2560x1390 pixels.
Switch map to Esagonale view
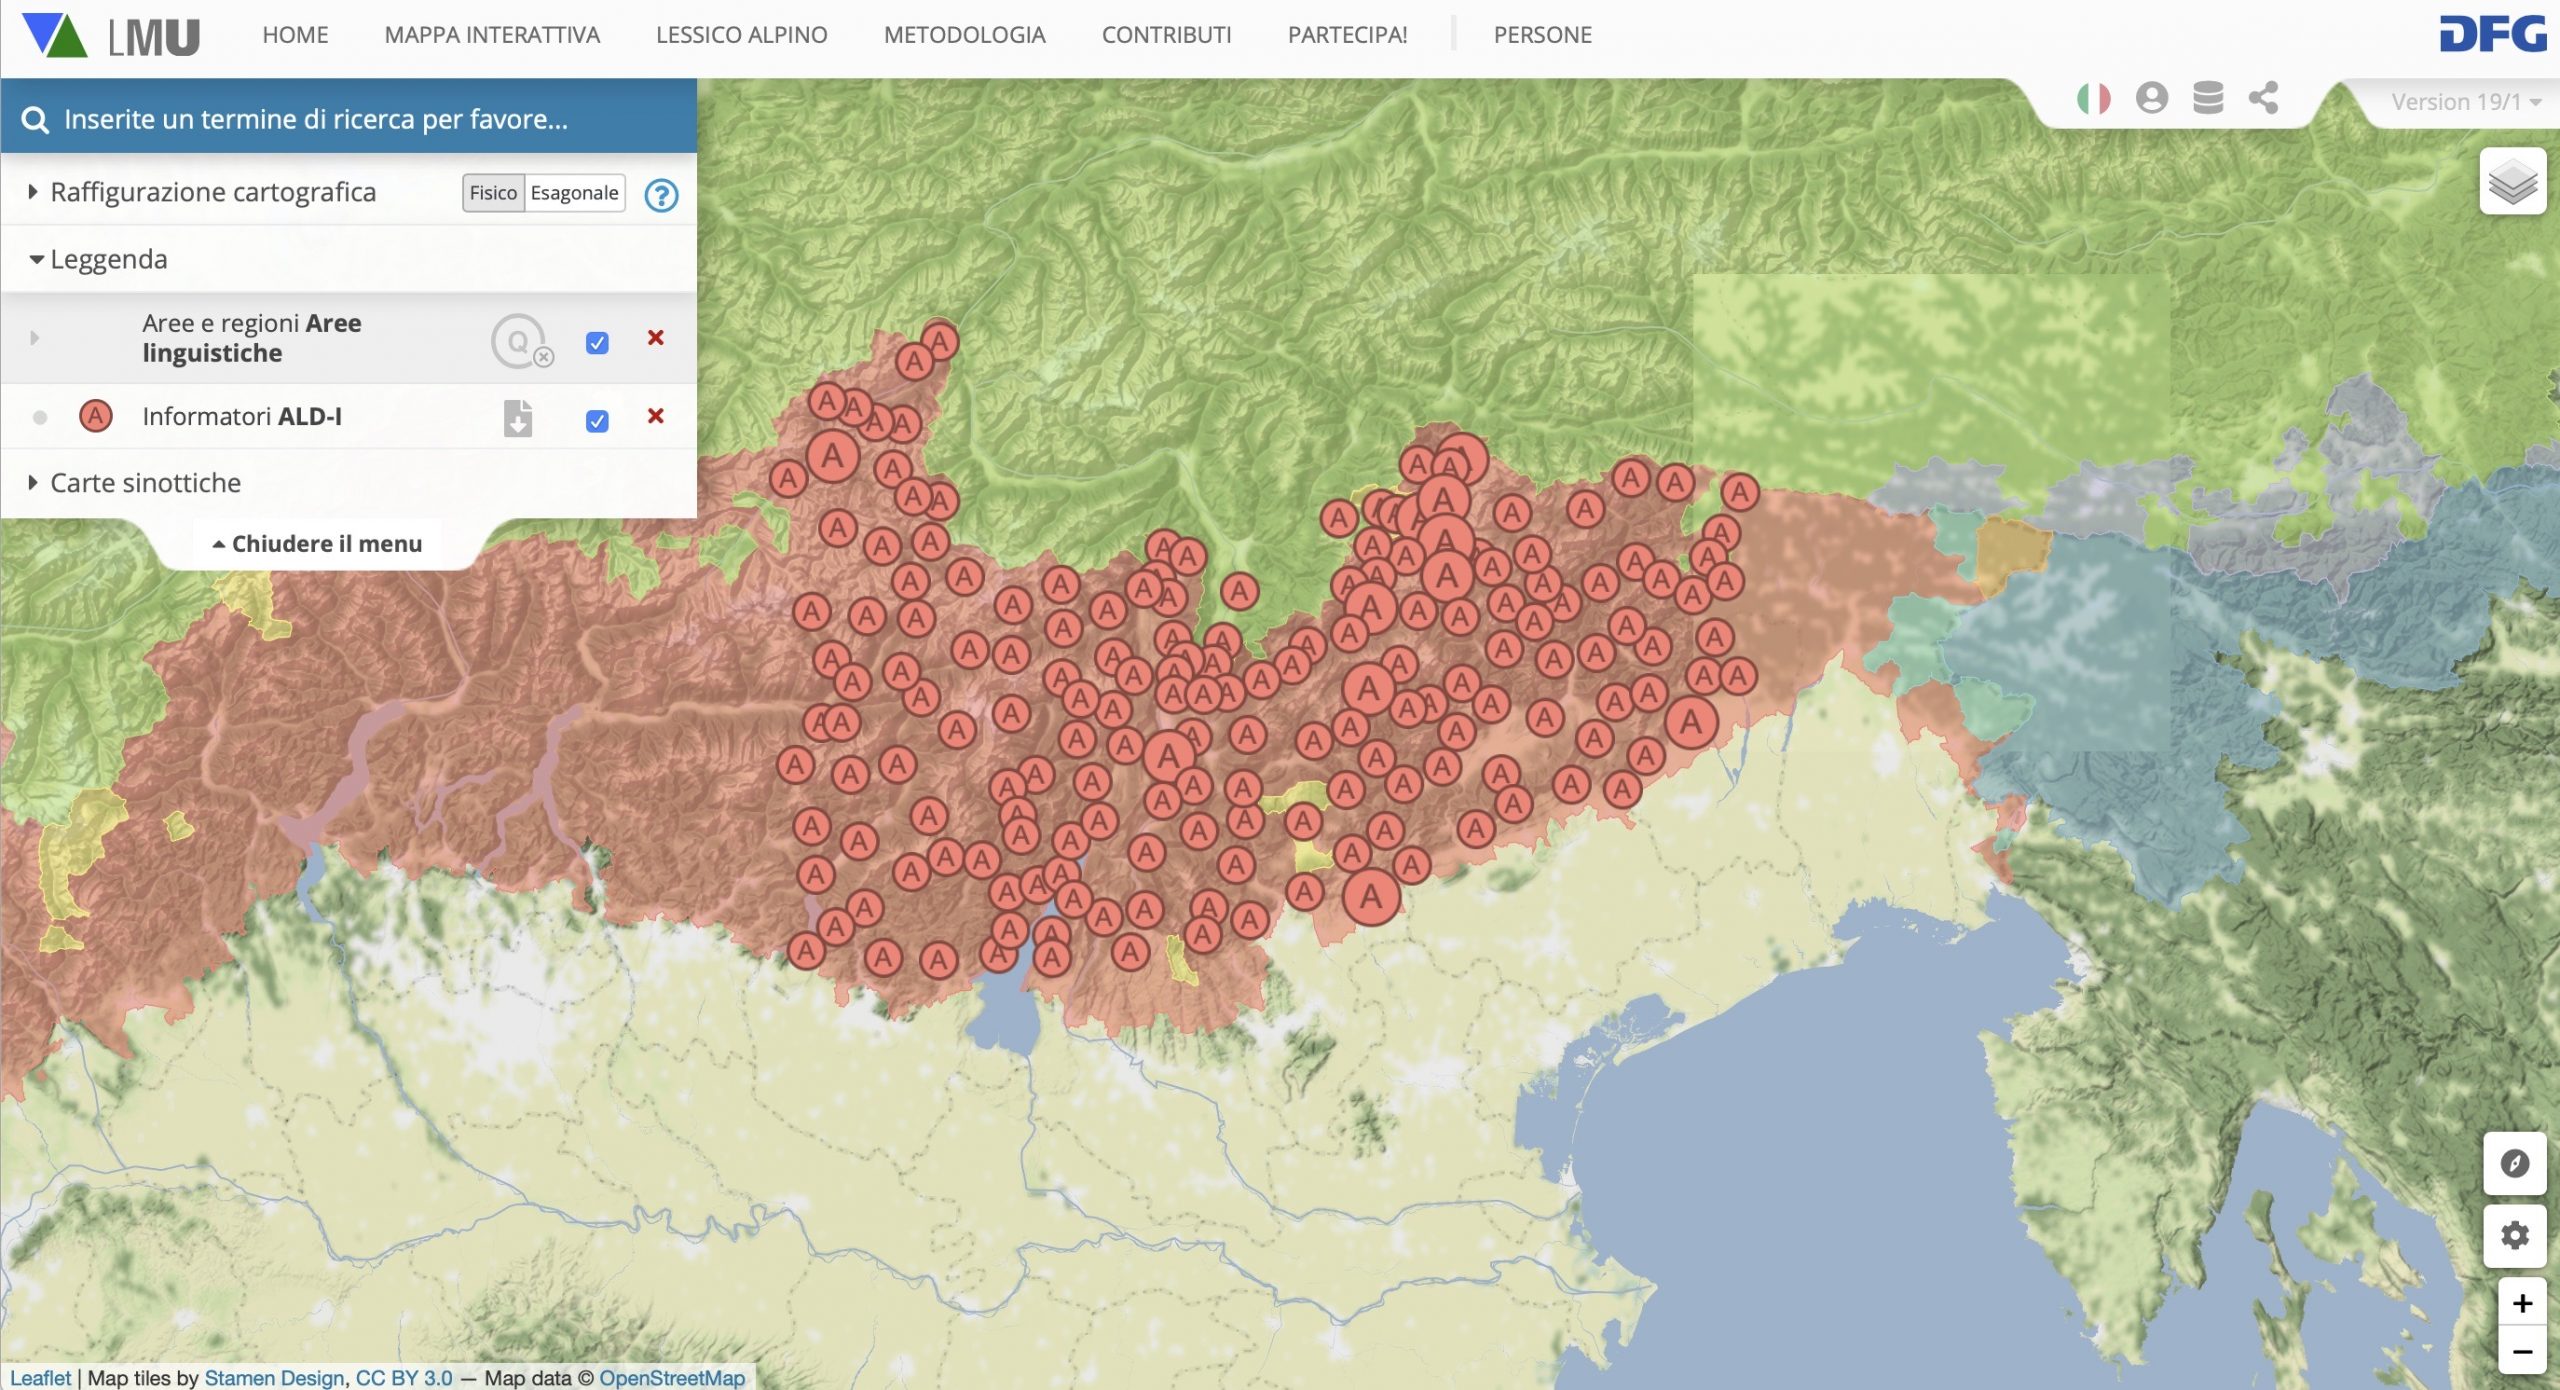(x=574, y=193)
